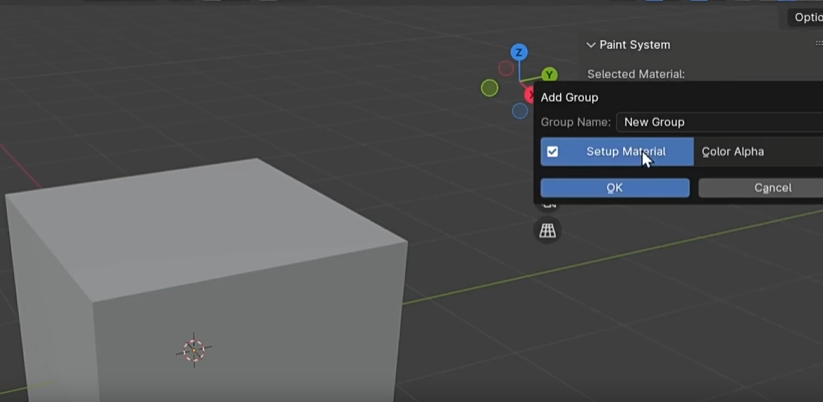Image resolution: width=823 pixels, height=402 pixels.
Task: Grab the Paint System panel drag handle
Action: pyautogui.click(x=817, y=45)
